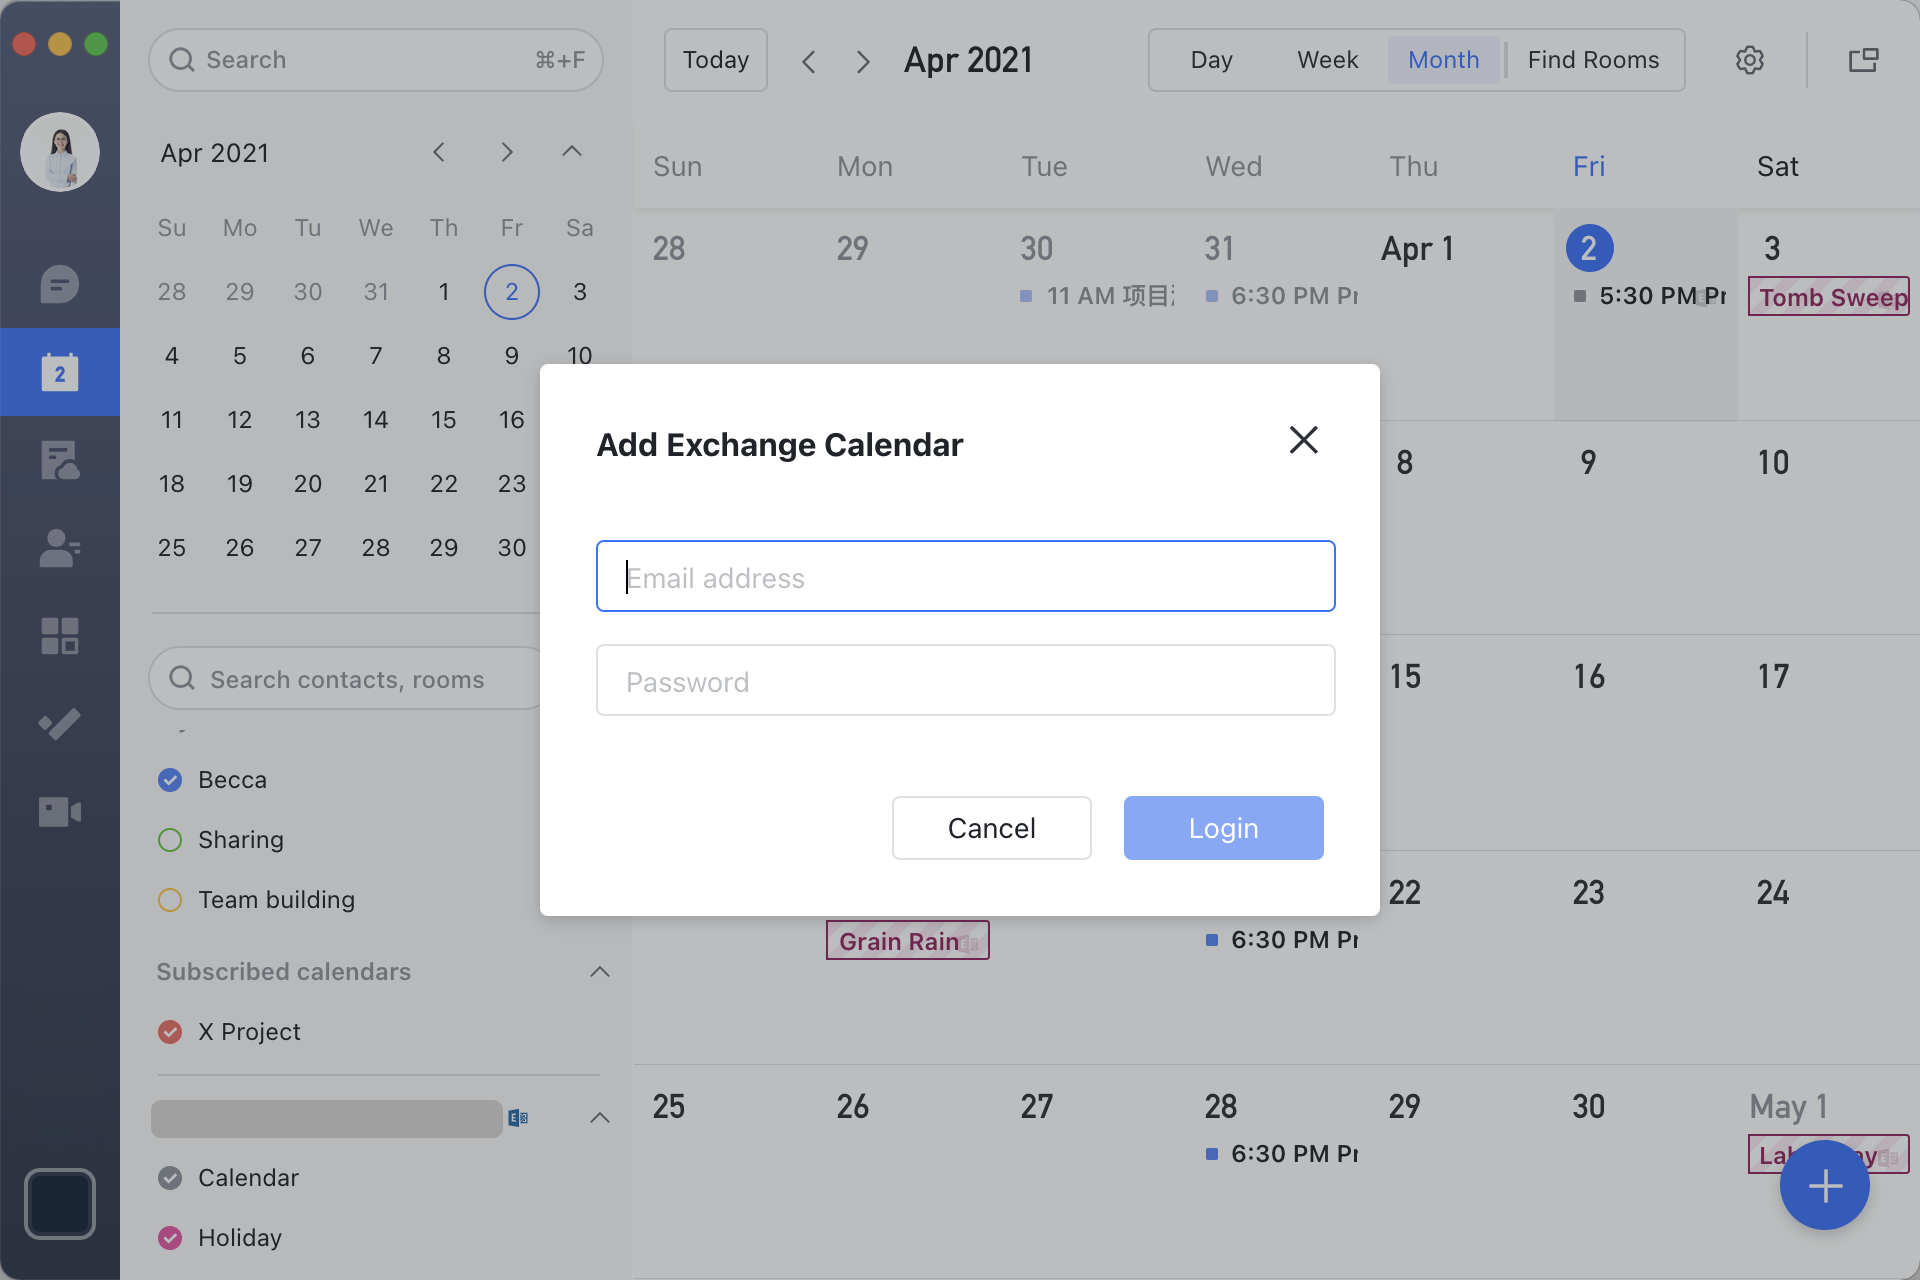This screenshot has height=1280, width=1920.
Task: Click the blue plus create-event button
Action: pos(1824,1186)
